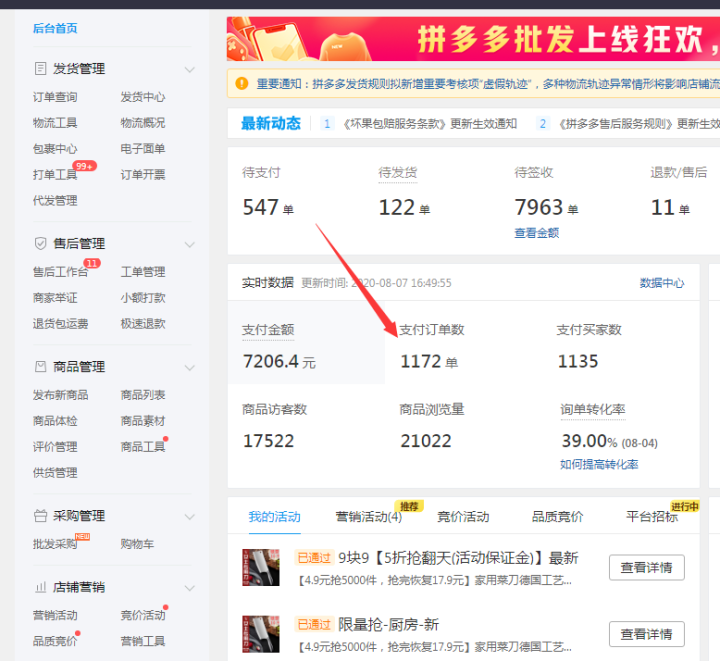Viewport: 720px width, 661px height.
Task: Open 退货包运费 menu item
Action: pyautogui.click(x=60, y=324)
